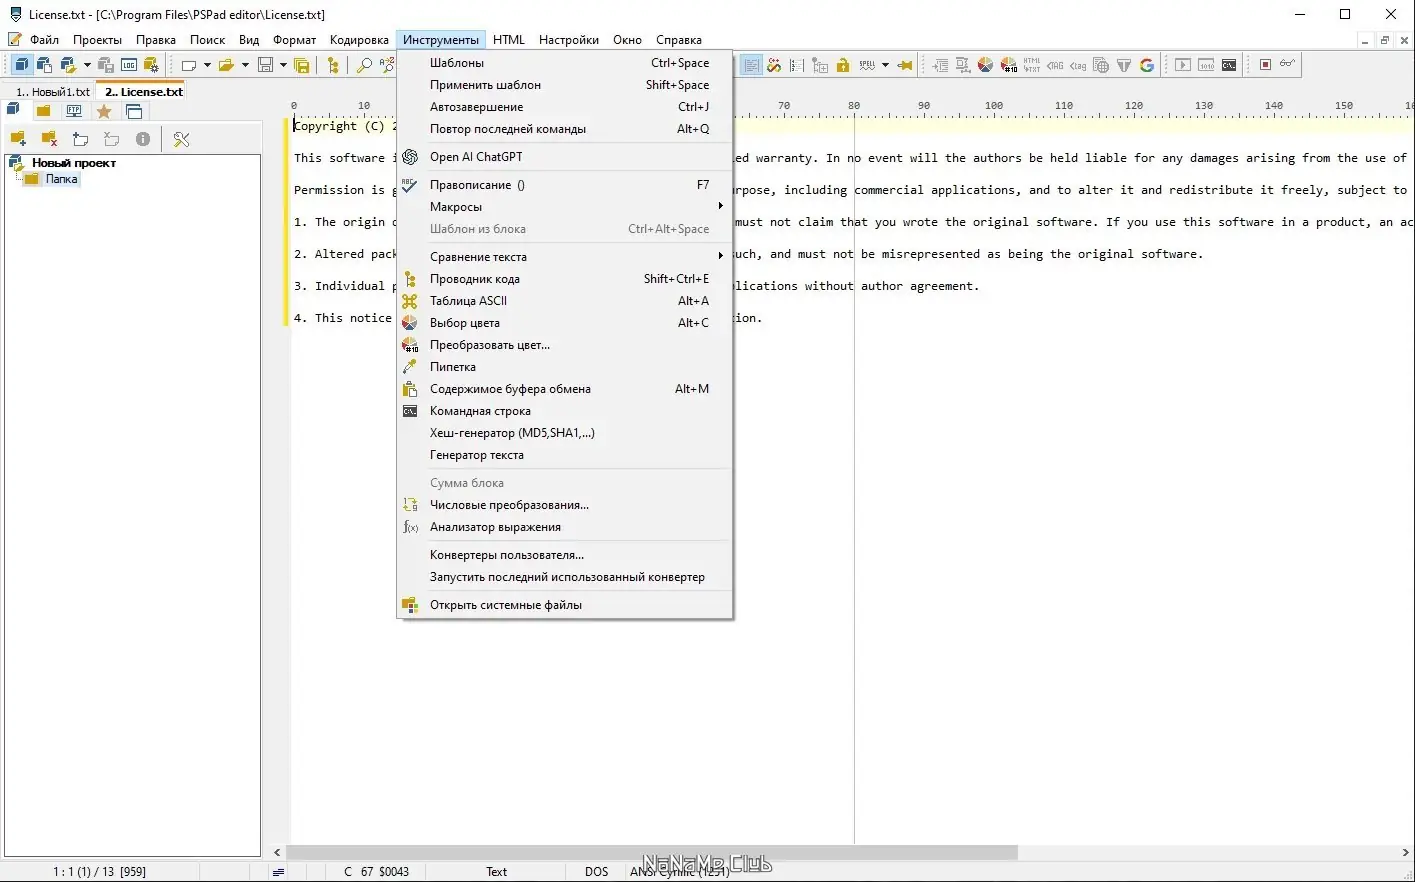This screenshot has width=1415, height=882.
Task: Open the Настройки menu
Action: (x=569, y=40)
